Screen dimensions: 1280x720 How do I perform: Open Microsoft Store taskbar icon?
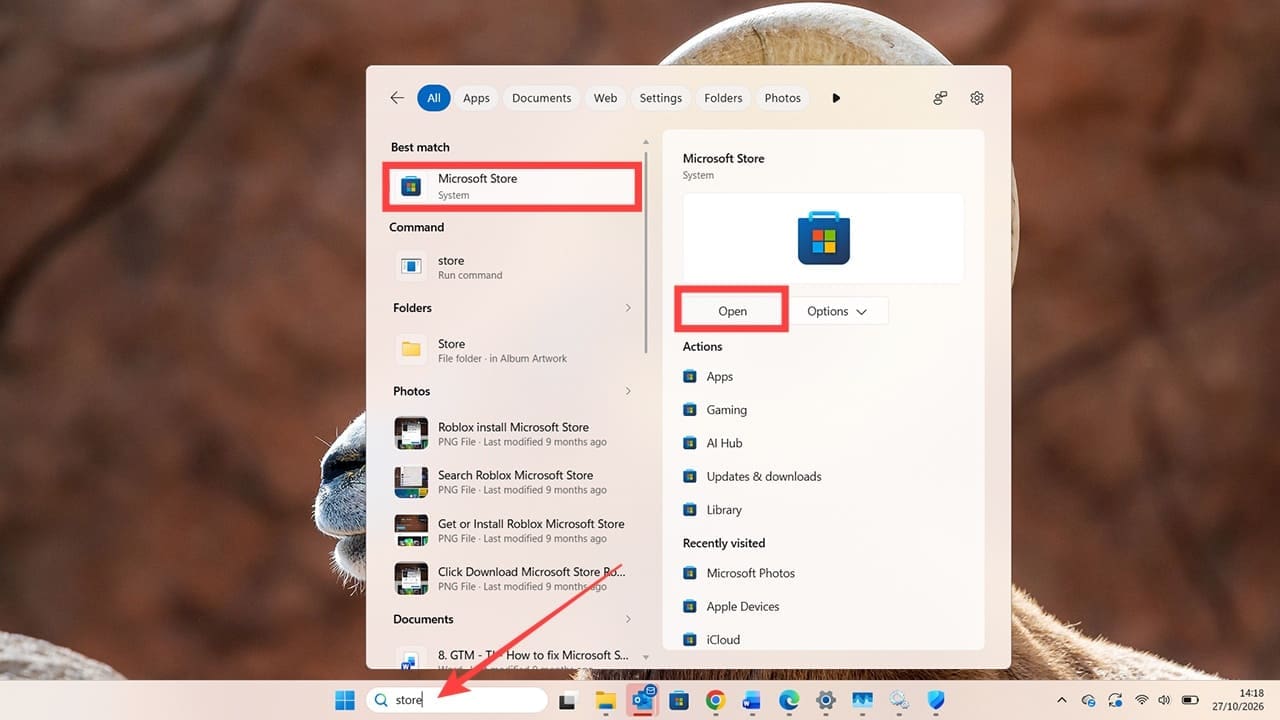coord(678,700)
